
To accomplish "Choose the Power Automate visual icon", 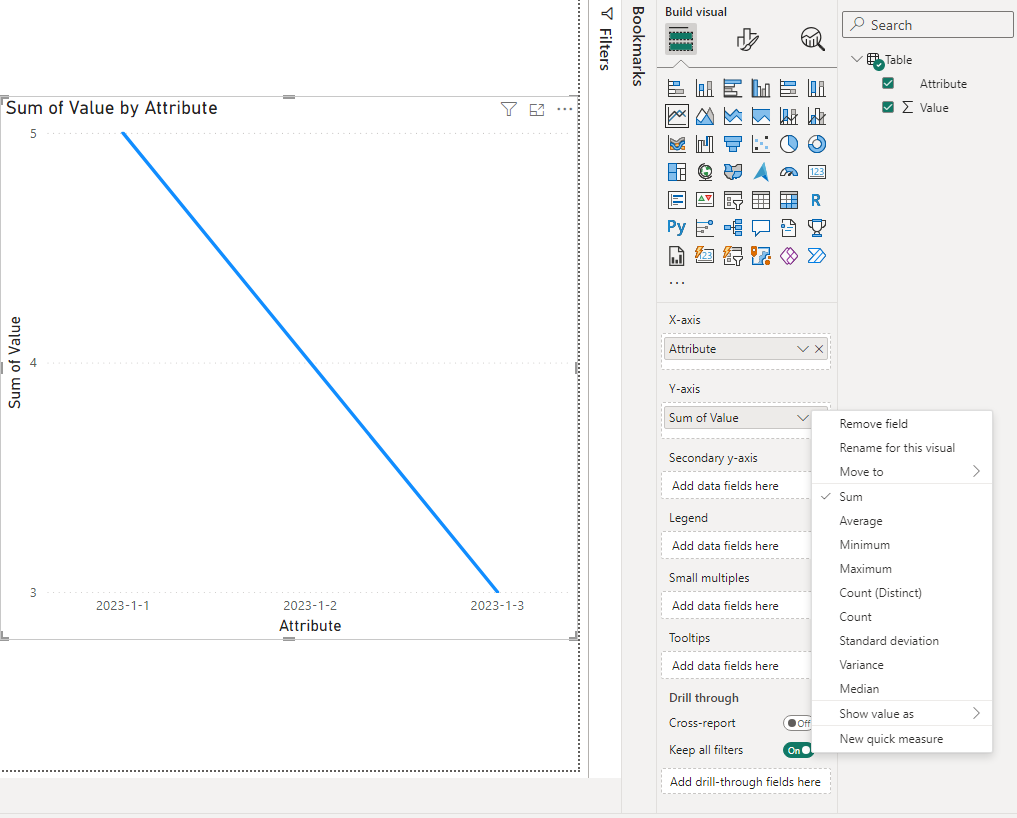I will point(817,256).
